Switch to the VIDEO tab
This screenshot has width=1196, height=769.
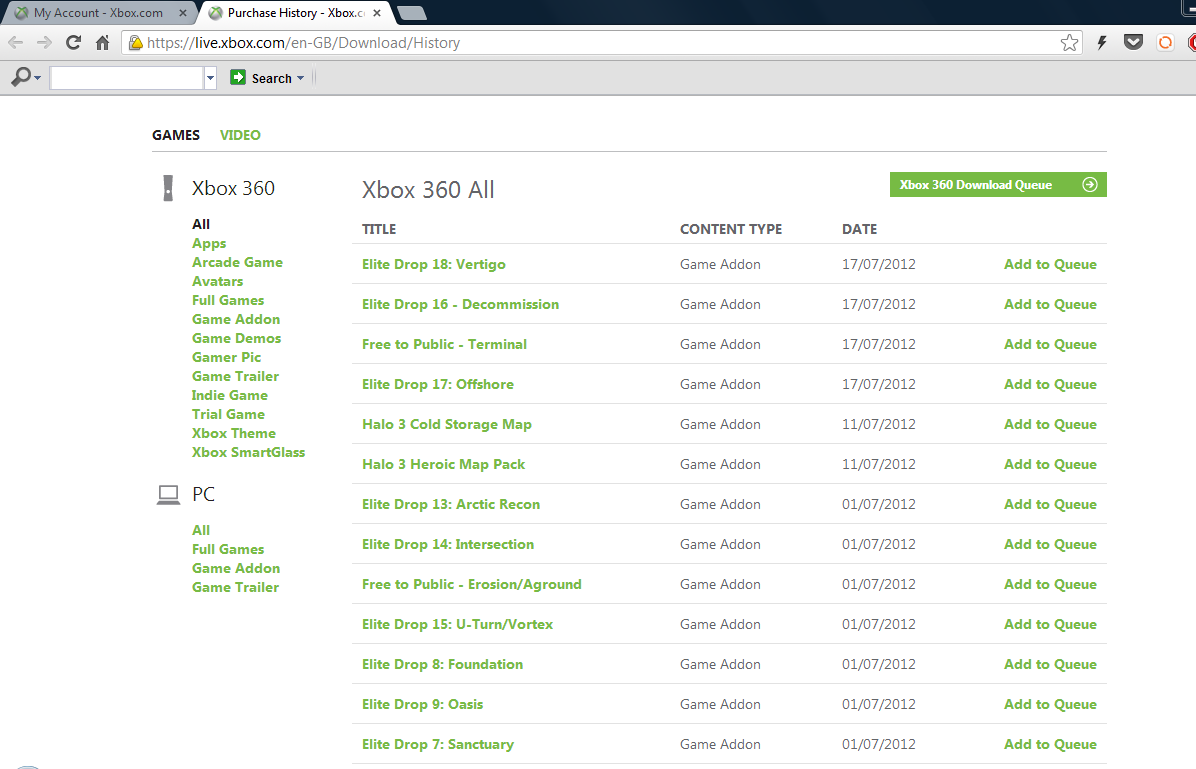click(240, 135)
